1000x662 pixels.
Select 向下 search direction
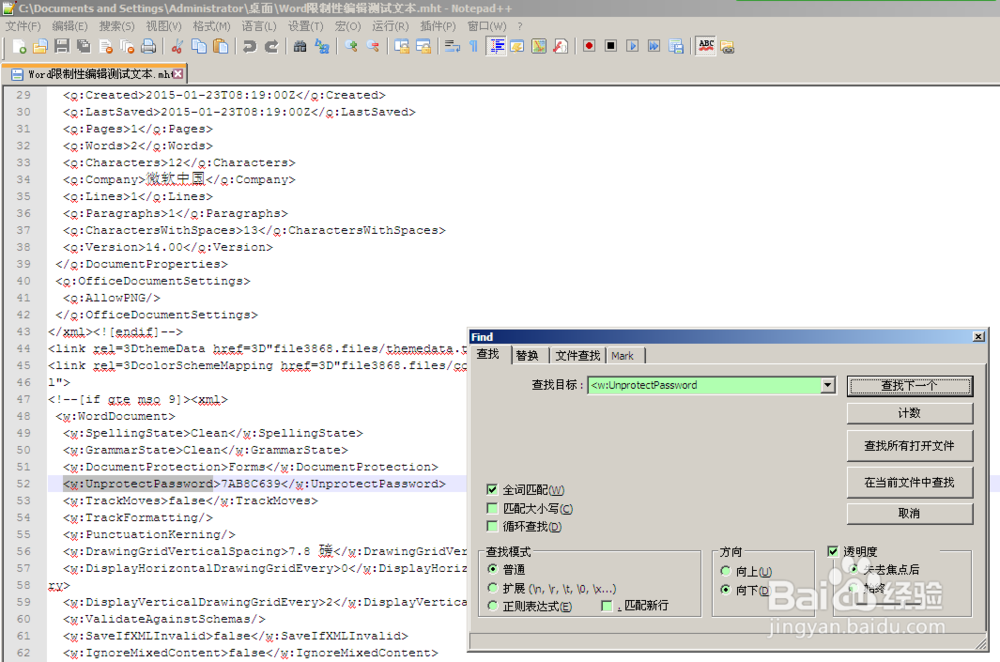click(x=725, y=590)
